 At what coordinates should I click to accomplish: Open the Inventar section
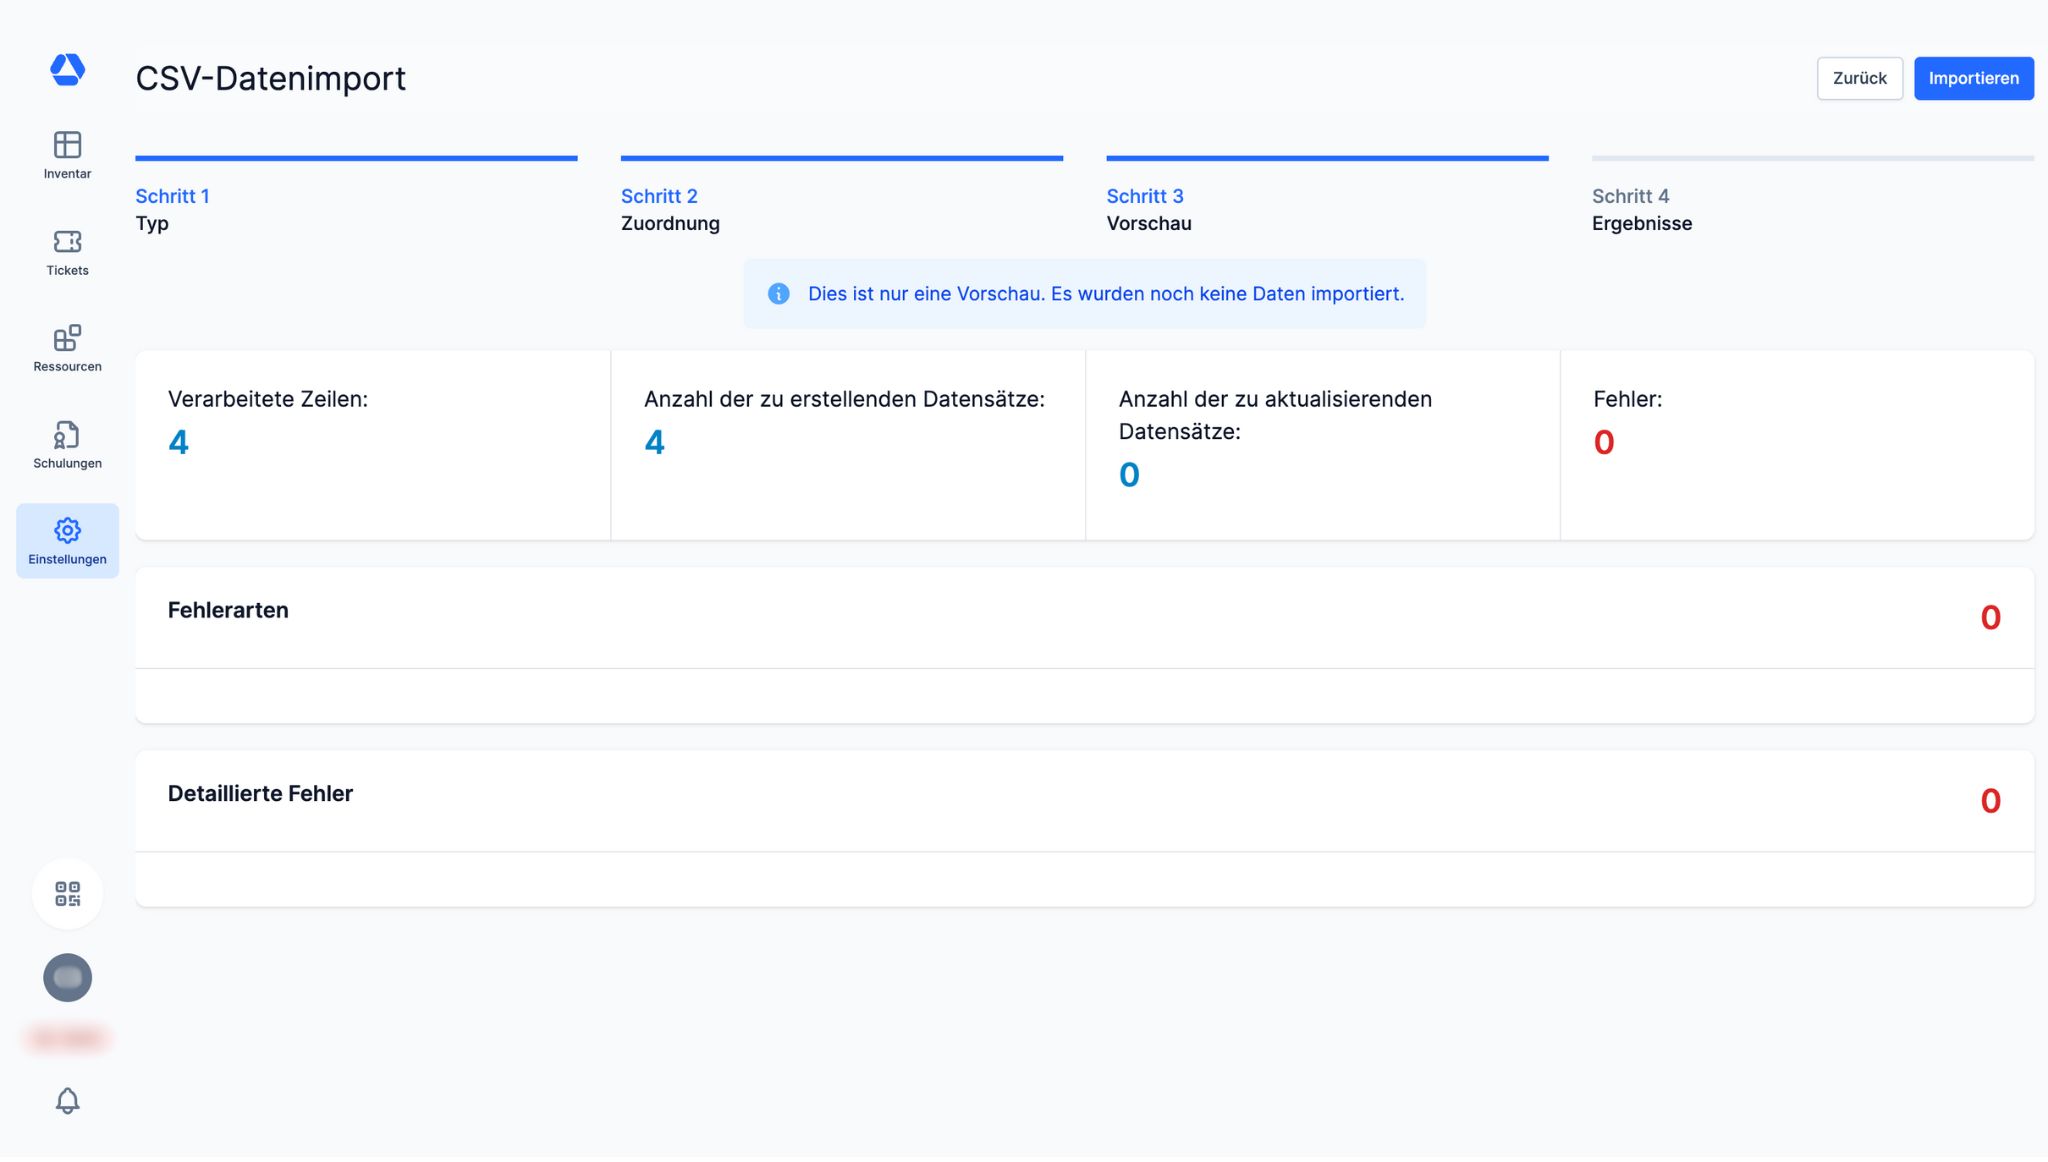pos(67,156)
